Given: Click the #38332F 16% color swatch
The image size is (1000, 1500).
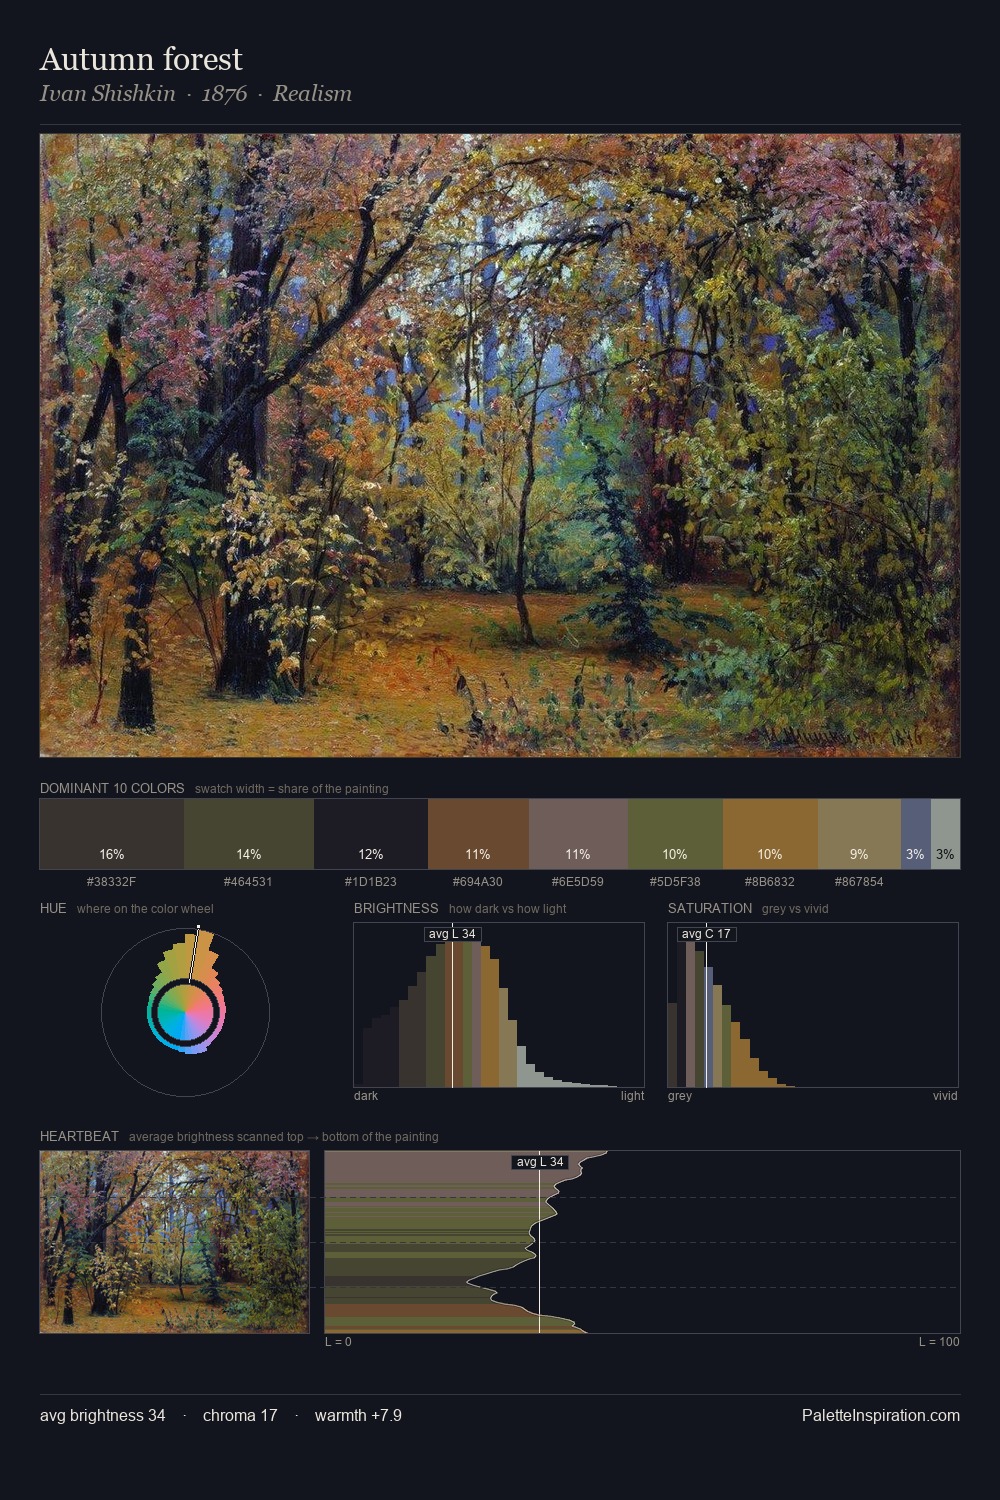Looking at the screenshot, I should tap(112, 834).
